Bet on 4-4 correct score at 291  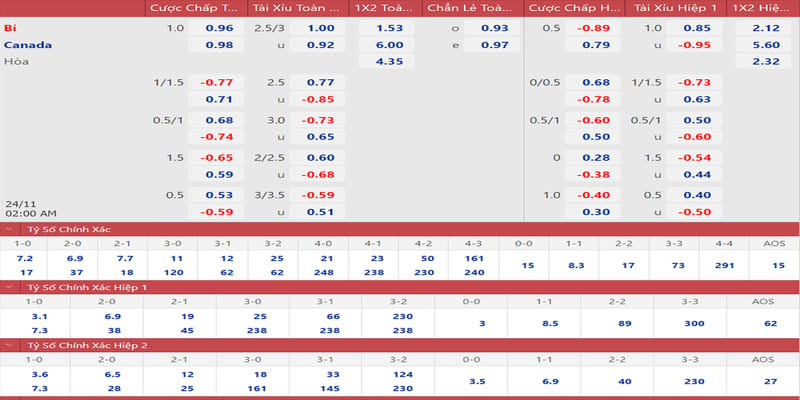[x=725, y=264]
